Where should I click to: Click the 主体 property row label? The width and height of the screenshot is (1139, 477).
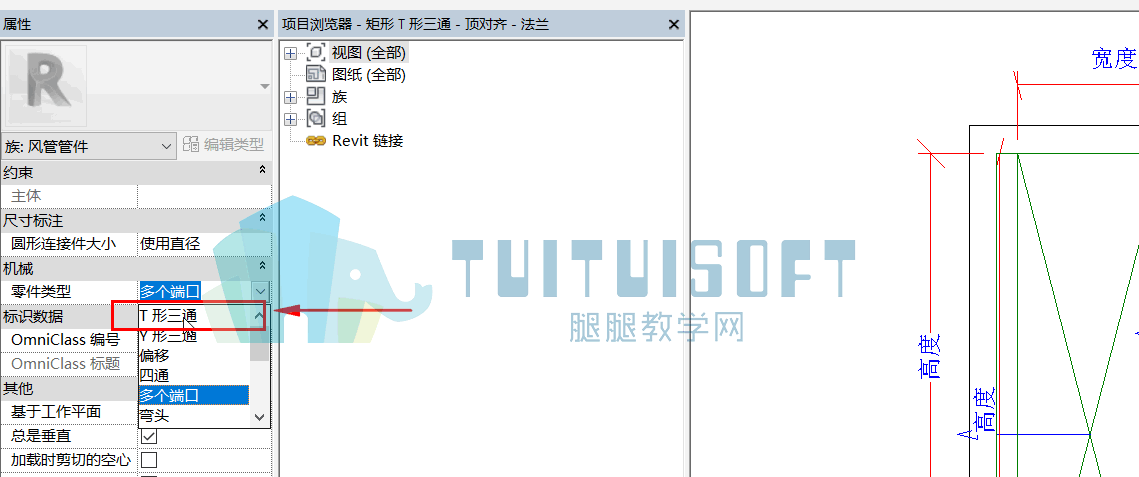pyautogui.click(x=26, y=196)
